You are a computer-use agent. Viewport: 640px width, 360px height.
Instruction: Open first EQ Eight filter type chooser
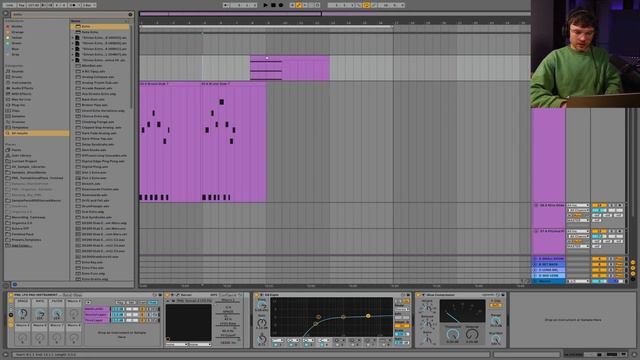(x=277, y=340)
